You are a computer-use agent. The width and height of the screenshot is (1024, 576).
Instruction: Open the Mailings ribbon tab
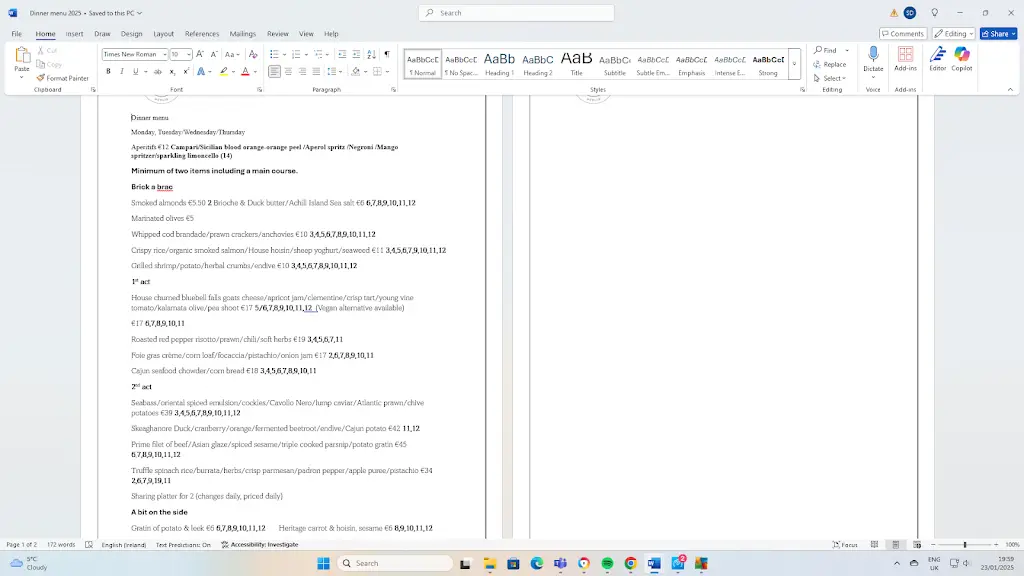tap(242, 34)
